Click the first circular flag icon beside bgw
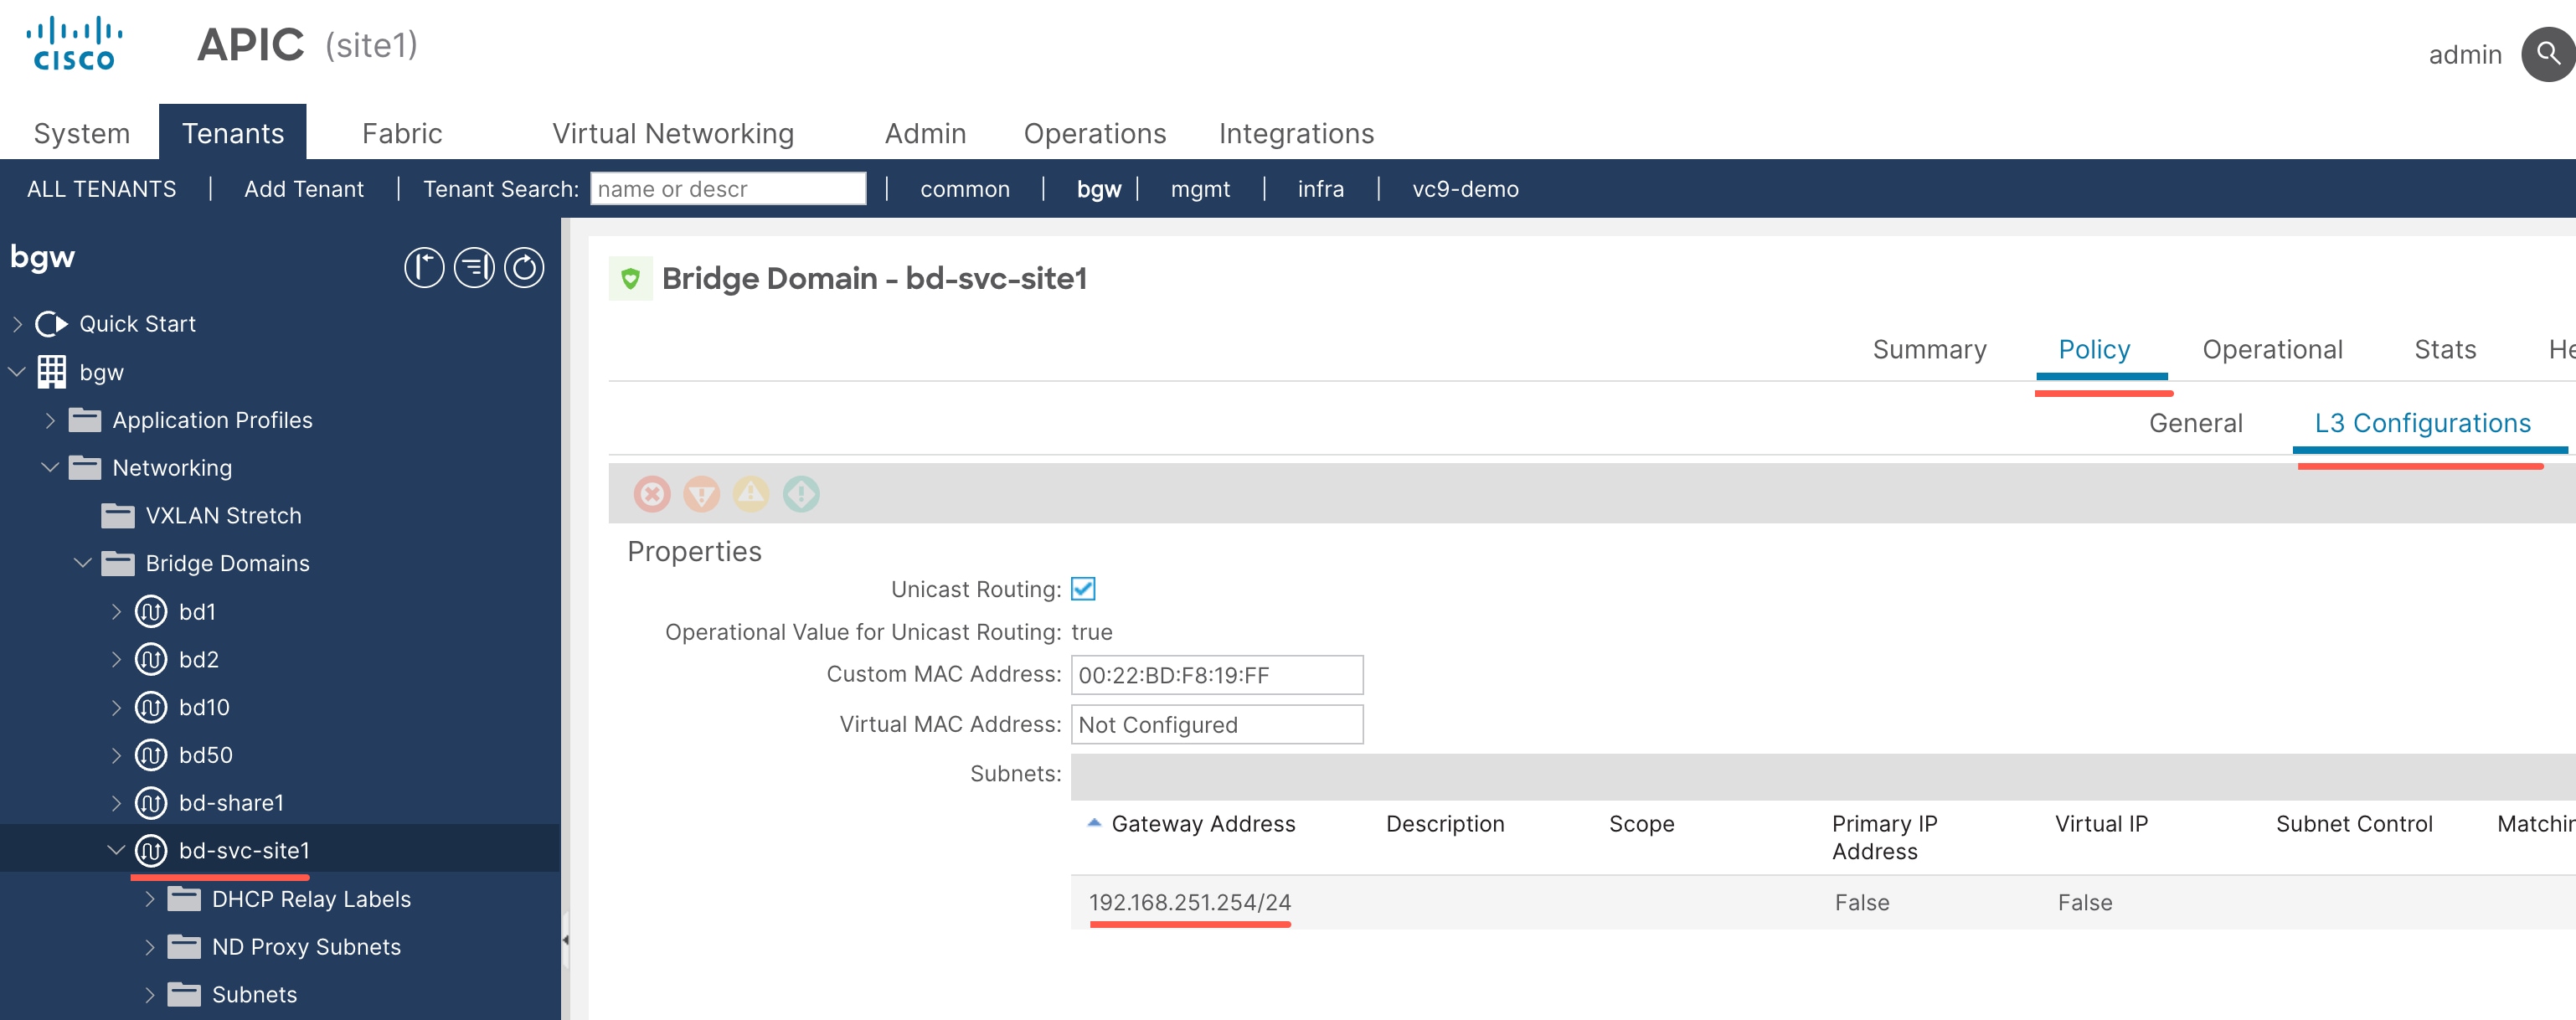The image size is (2576, 1020). pos(424,268)
